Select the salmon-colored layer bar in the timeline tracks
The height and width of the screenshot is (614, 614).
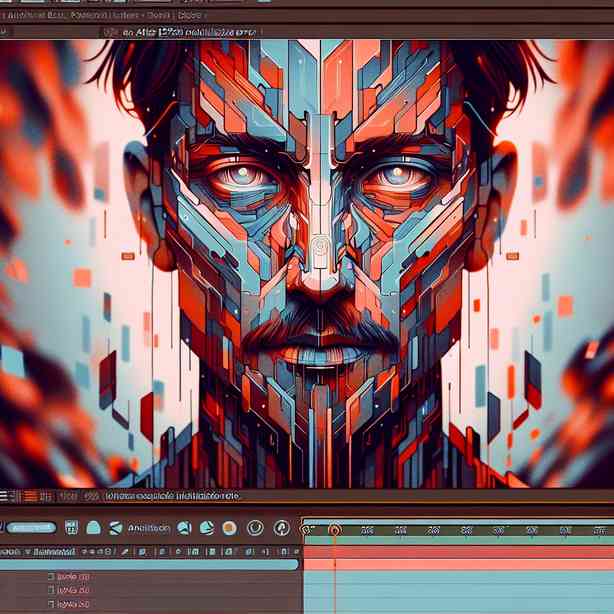click(459, 564)
